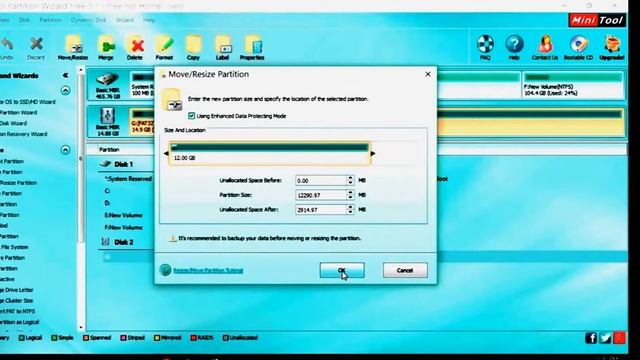Click the MiniTool logo

click(597, 20)
